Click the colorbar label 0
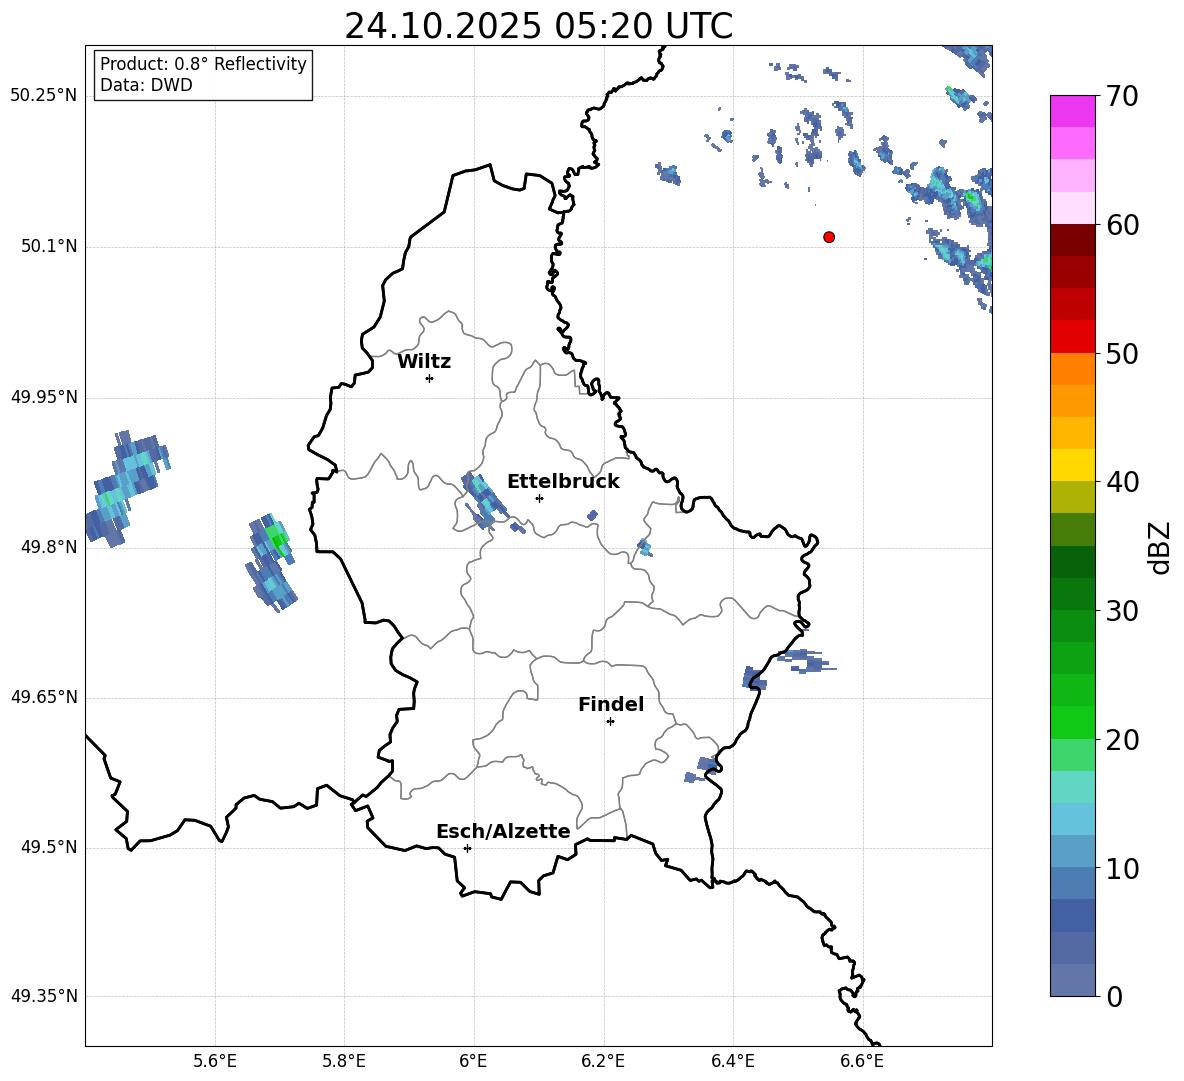The width and height of the screenshot is (1184, 1081). coord(1114,996)
